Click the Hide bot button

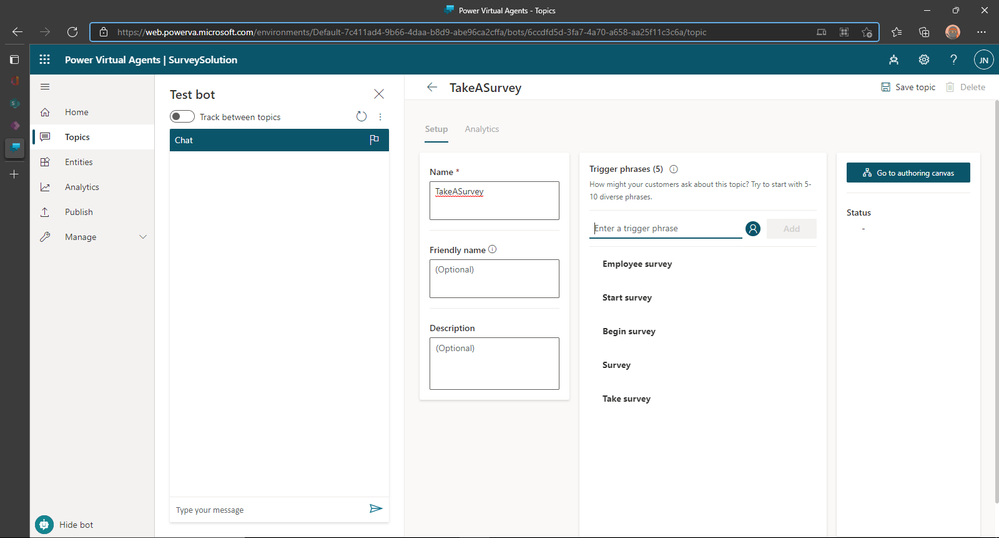64,525
